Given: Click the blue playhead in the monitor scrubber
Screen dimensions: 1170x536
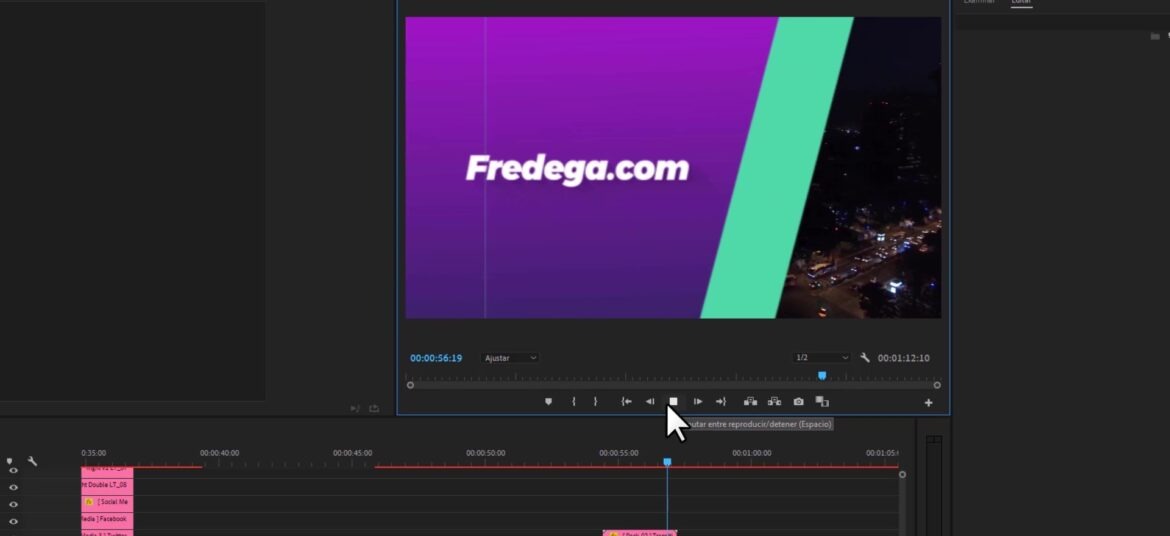Looking at the screenshot, I should tap(822, 375).
